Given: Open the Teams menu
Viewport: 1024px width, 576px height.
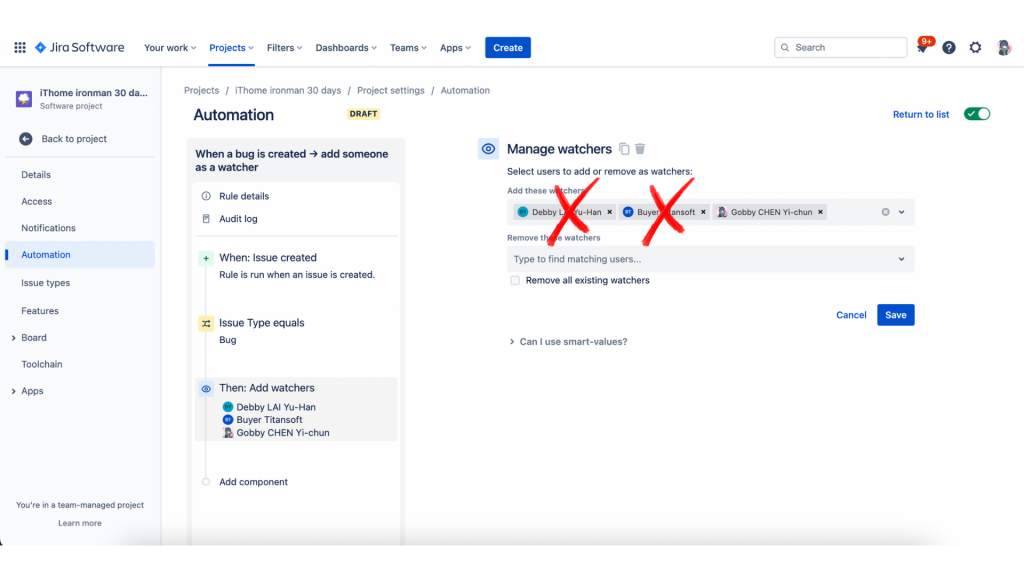Looking at the screenshot, I should click(x=408, y=48).
